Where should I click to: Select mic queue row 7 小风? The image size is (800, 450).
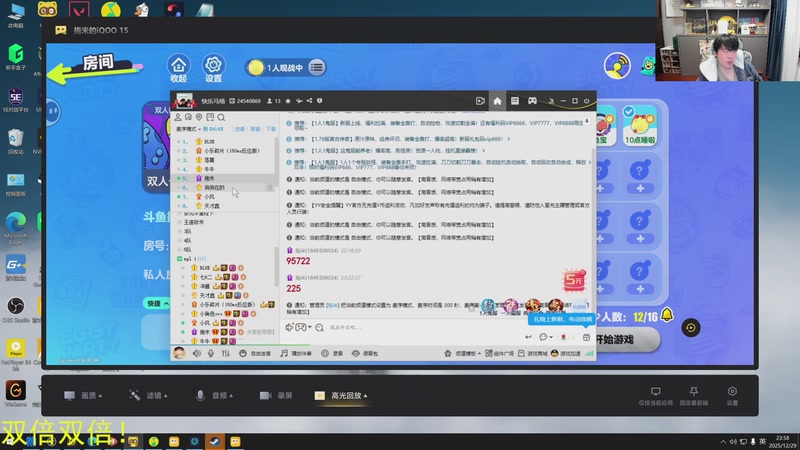(x=225, y=197)
